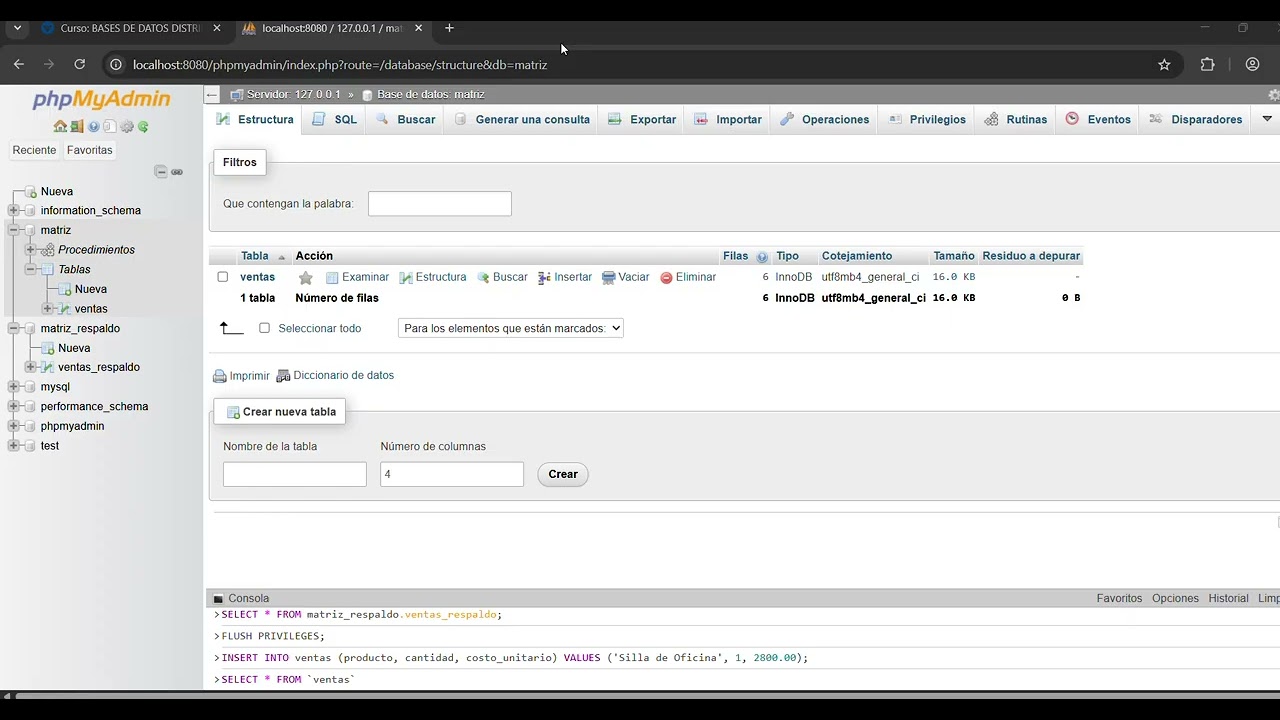Expand the information_schema database node
This screenshot has height=720, width=1280.
point(13,211)
